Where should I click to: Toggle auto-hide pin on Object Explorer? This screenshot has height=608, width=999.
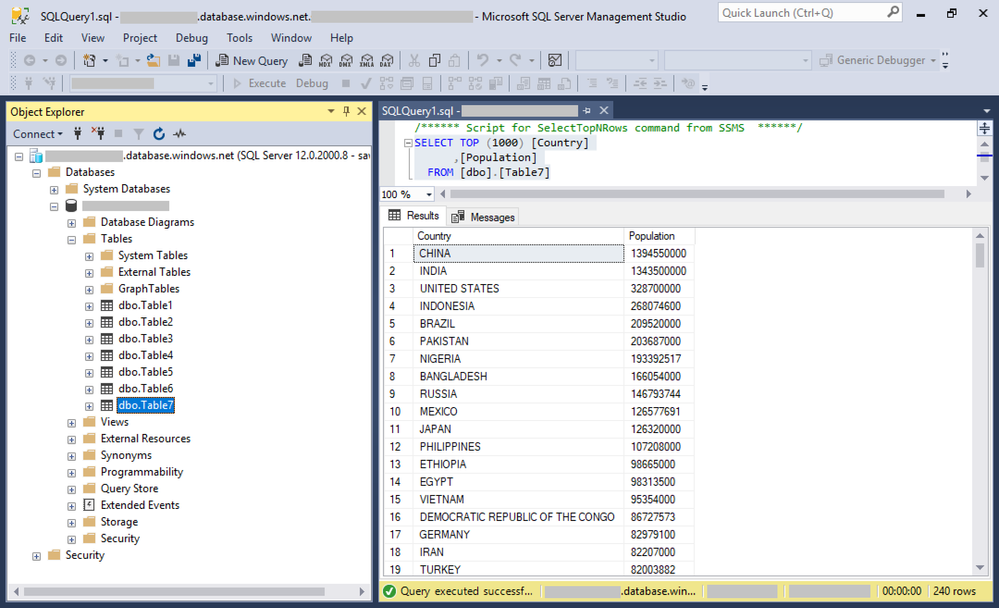tap(346, 112)
